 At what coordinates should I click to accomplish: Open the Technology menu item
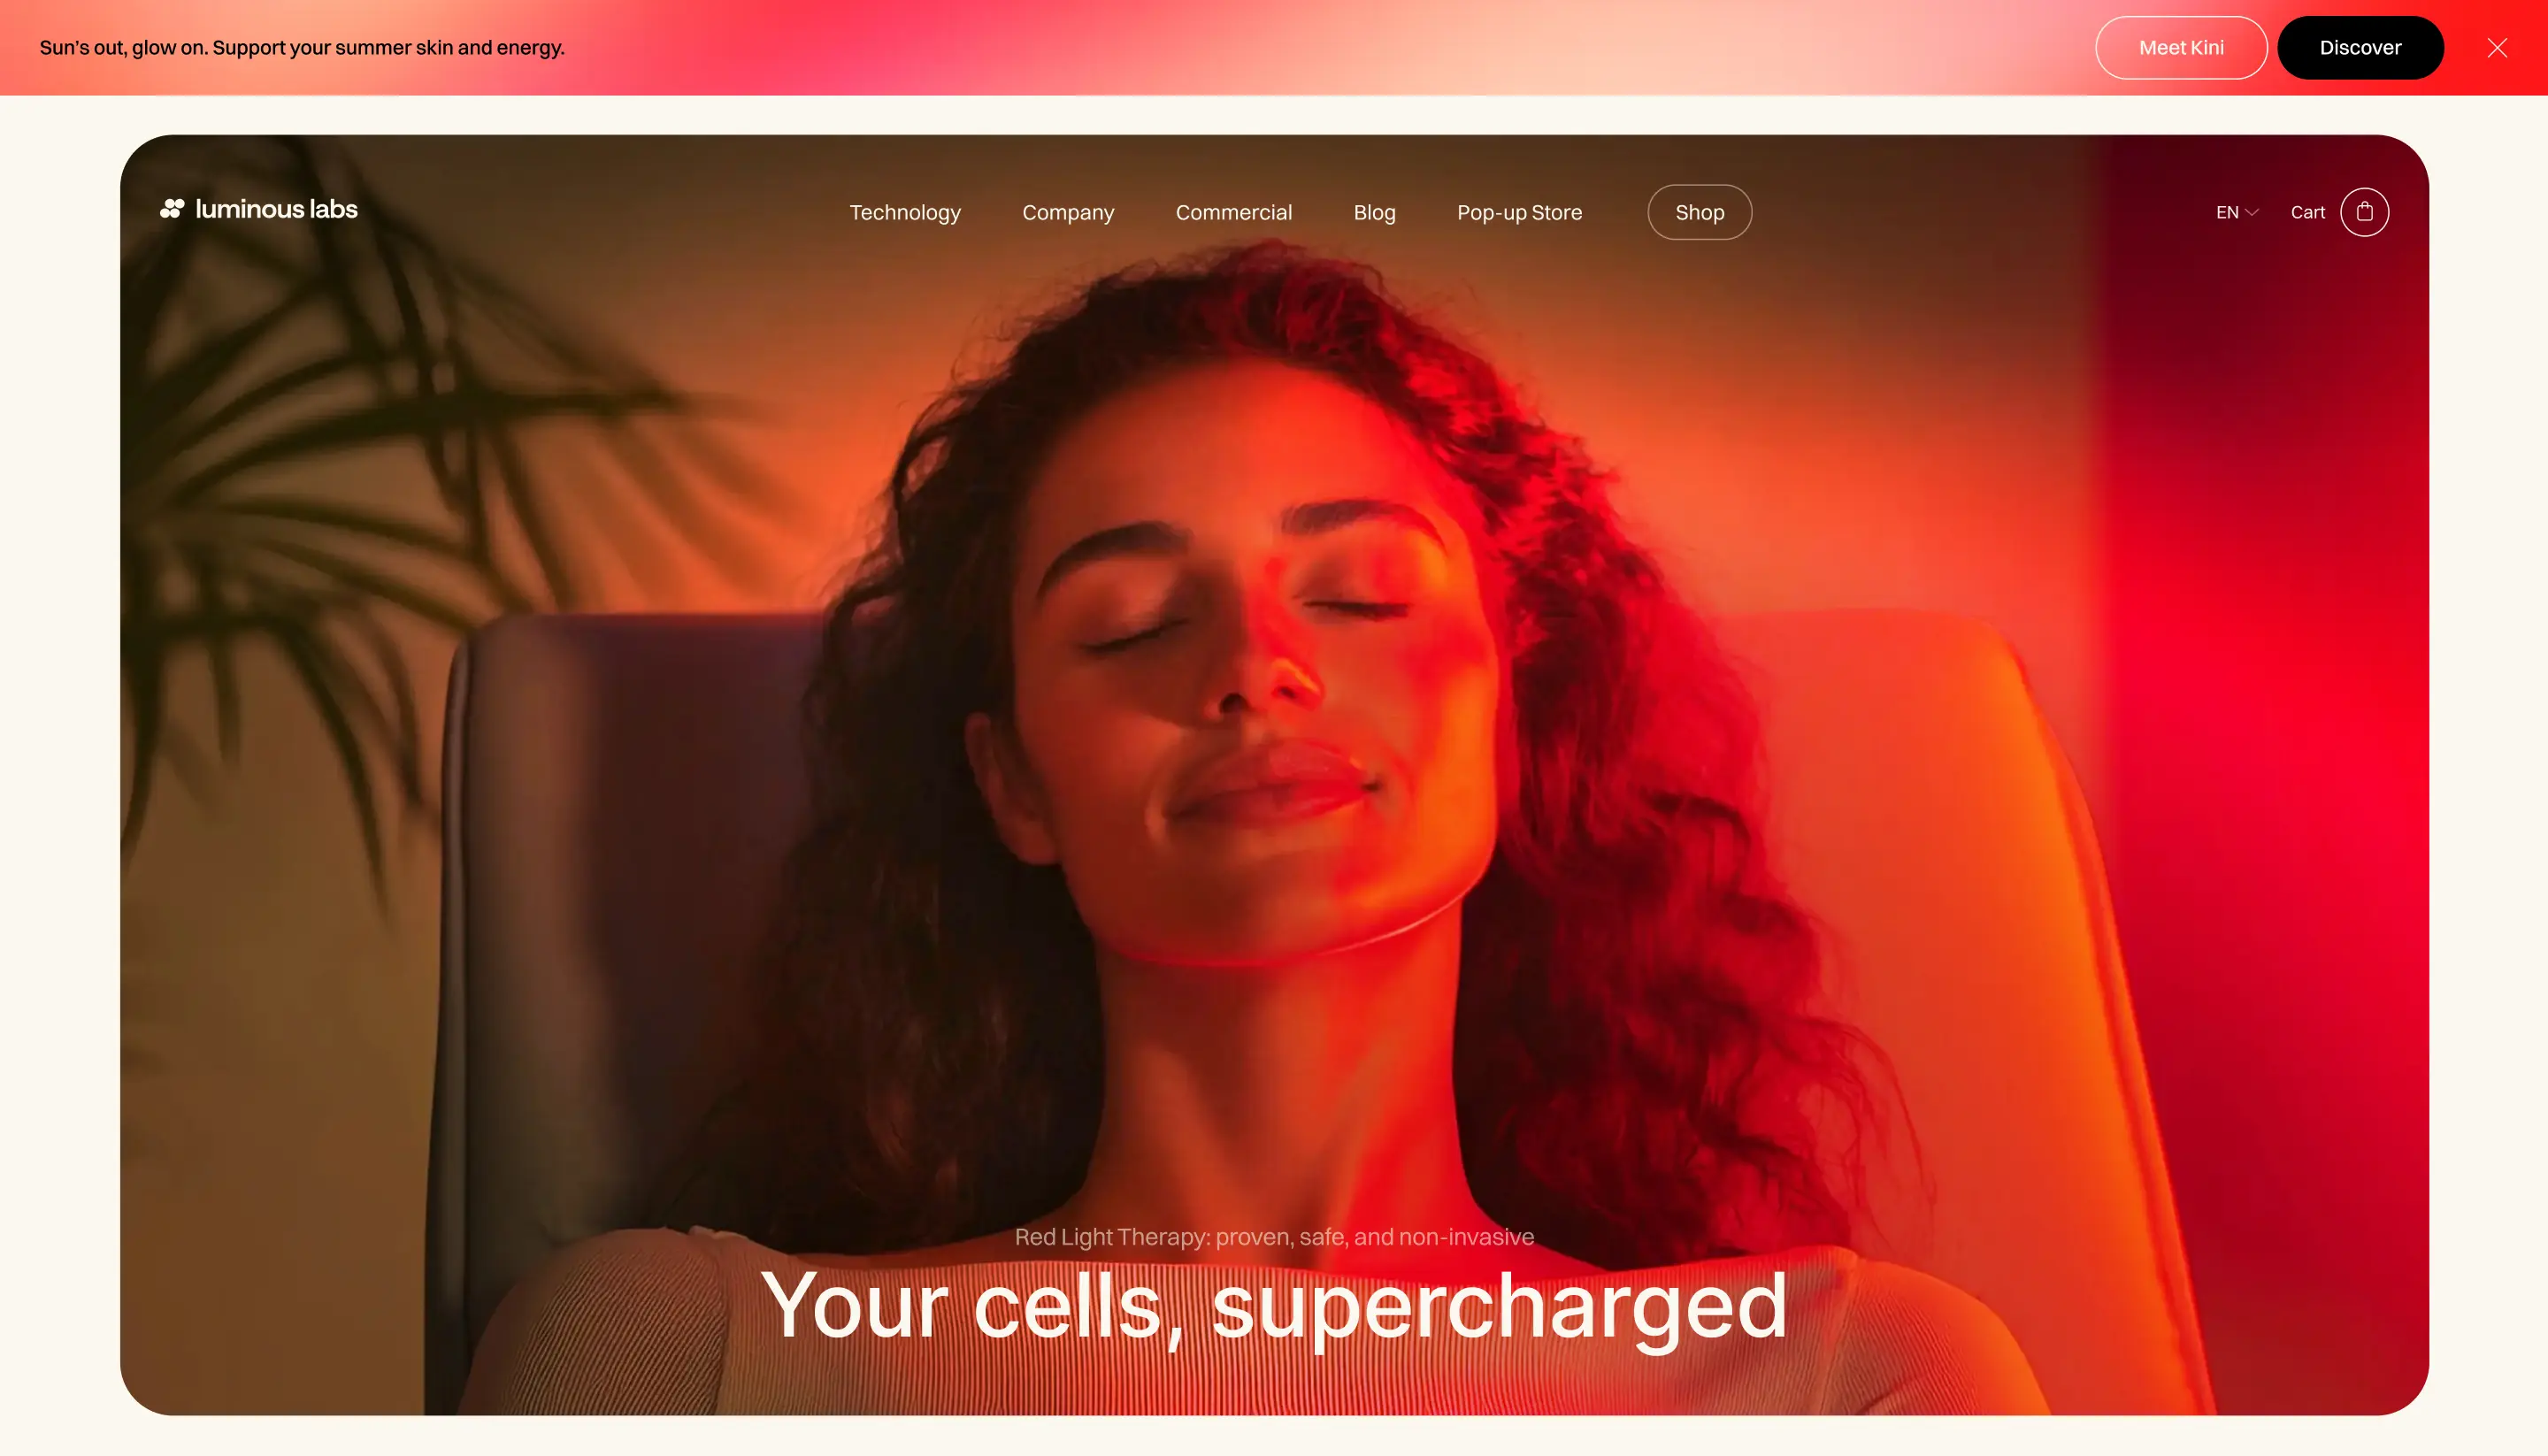point(905,213)
